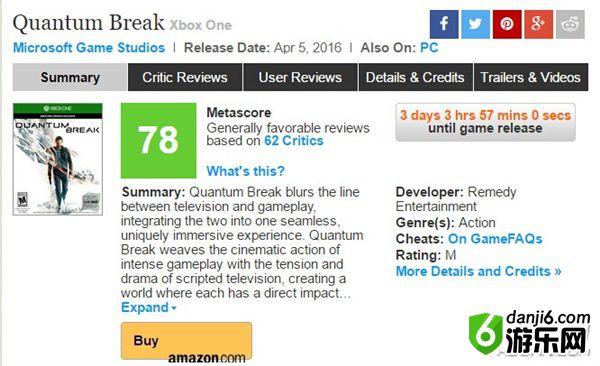The image size is (600, 366).
Task: Pin this page with Pinterest icon
Action: [507, 25]
